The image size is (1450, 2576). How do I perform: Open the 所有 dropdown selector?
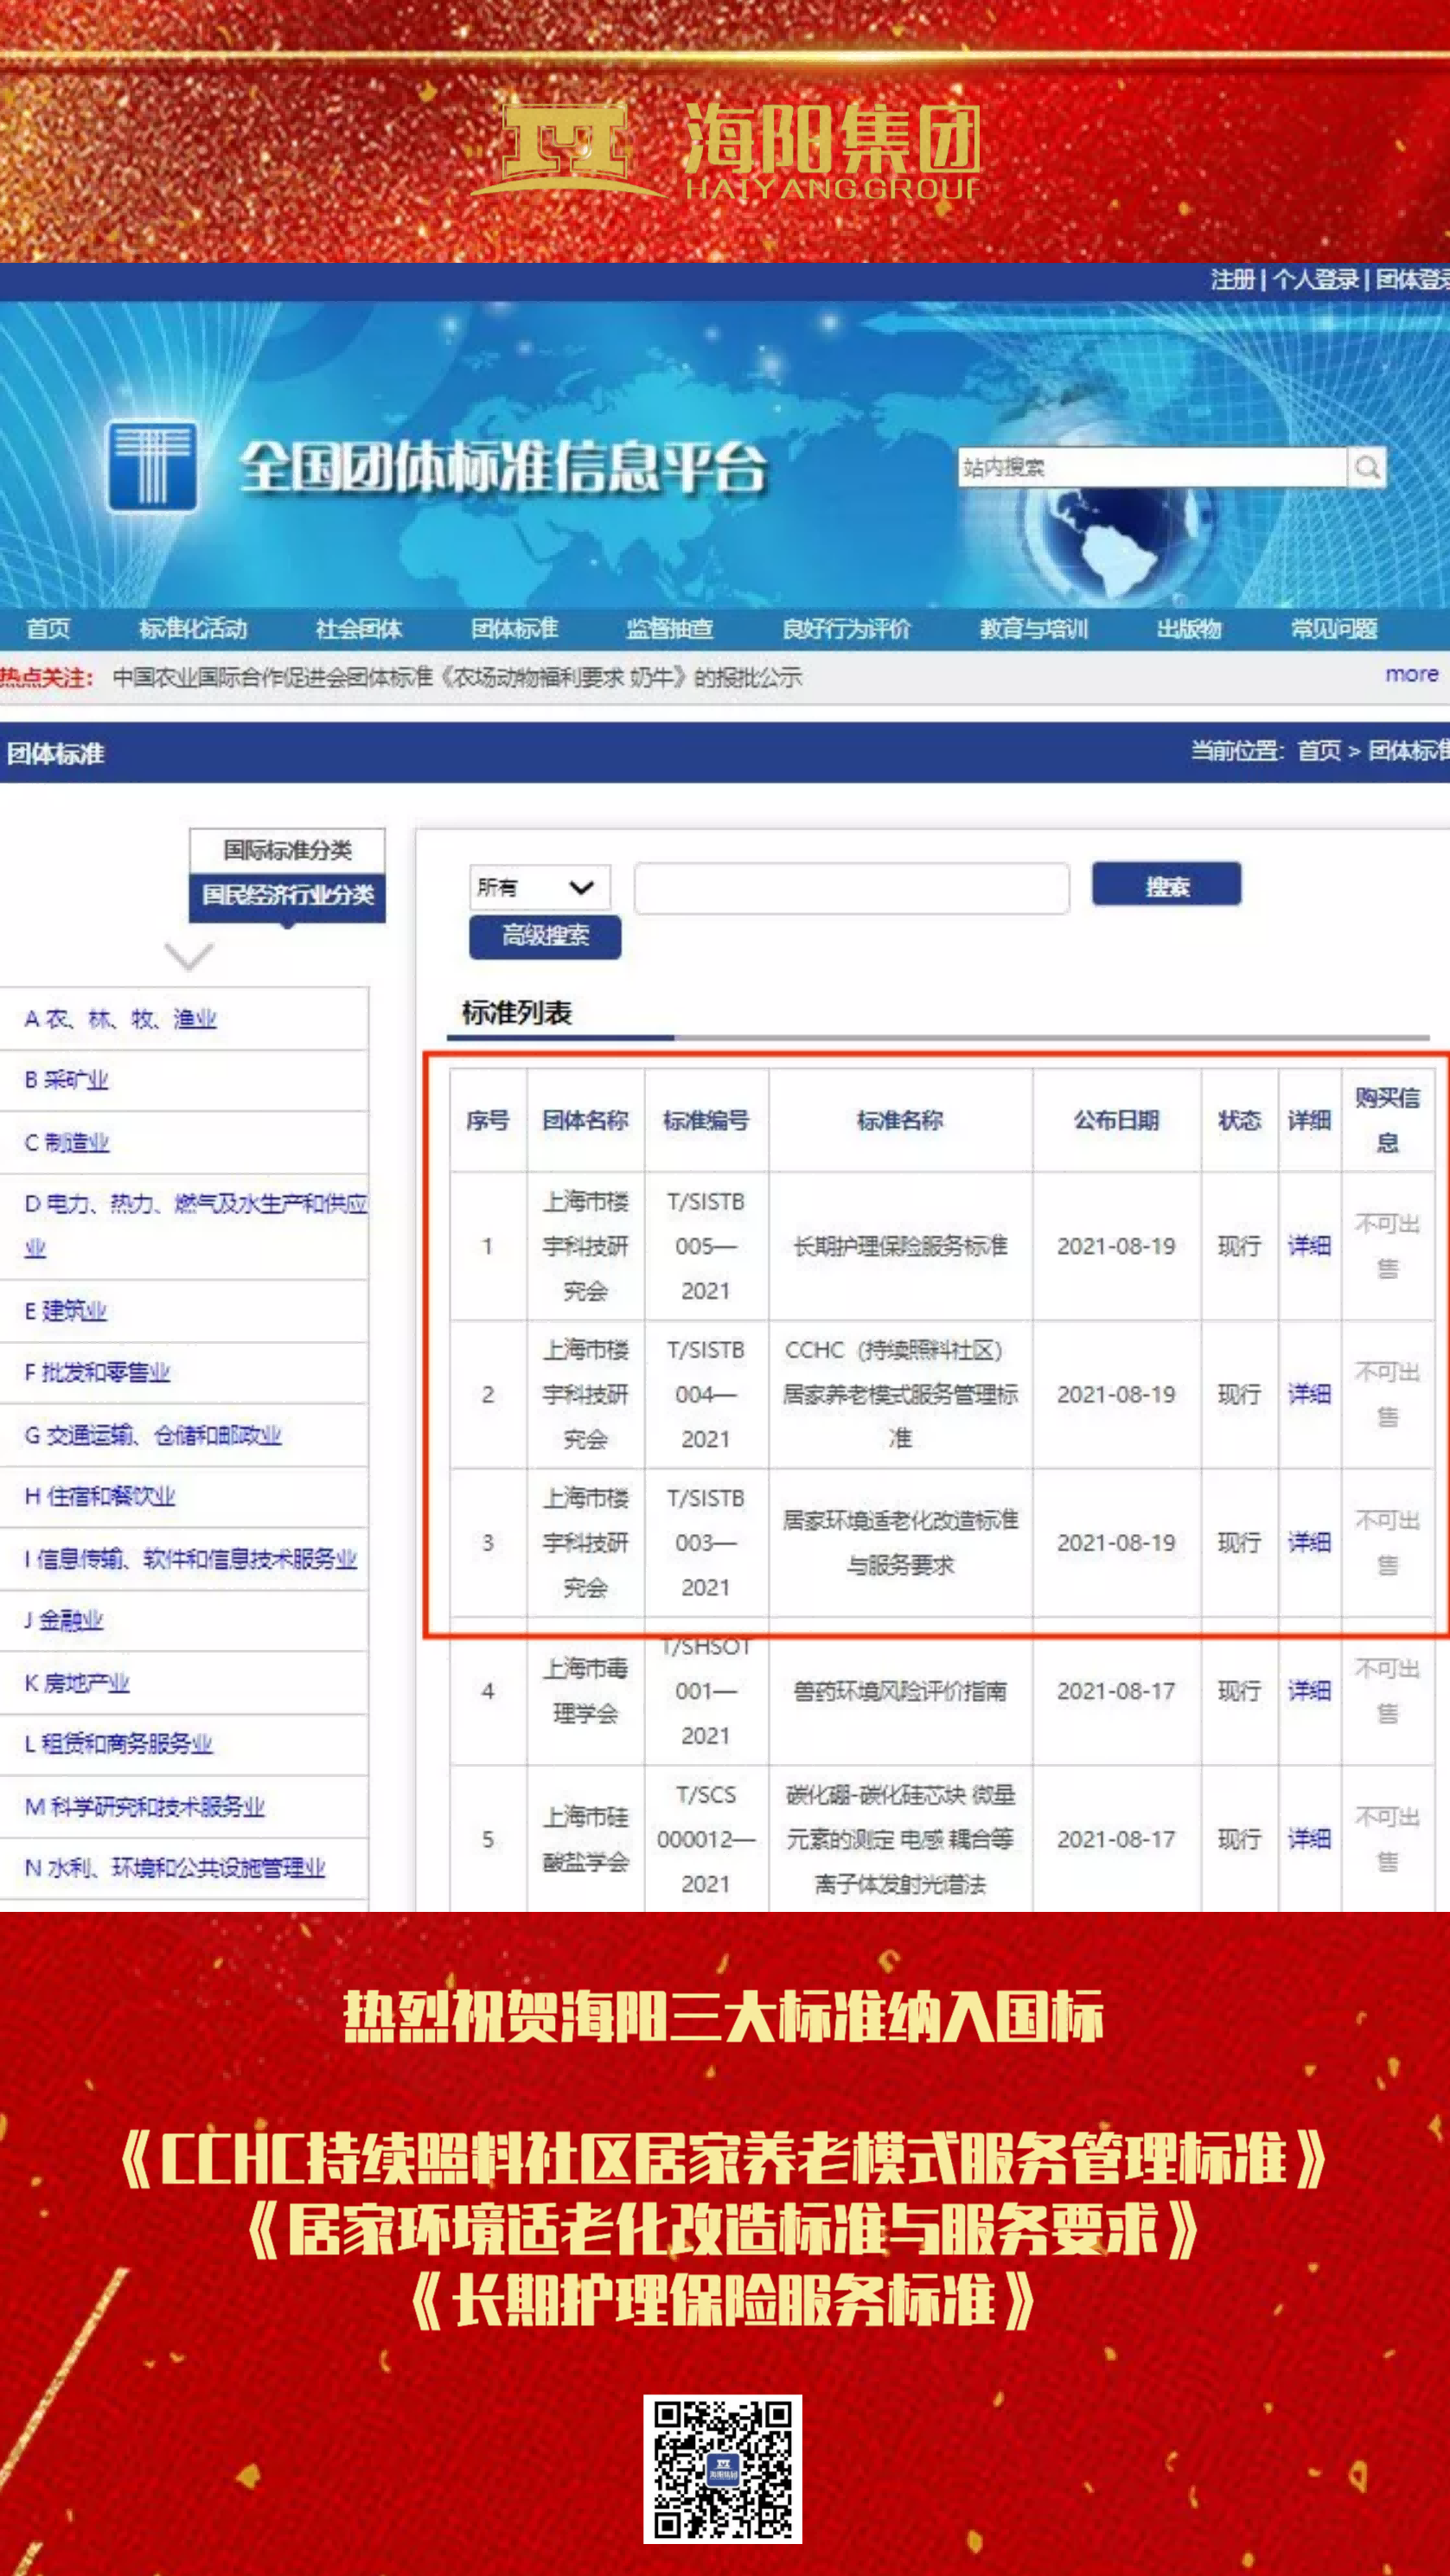coord(539,887)
